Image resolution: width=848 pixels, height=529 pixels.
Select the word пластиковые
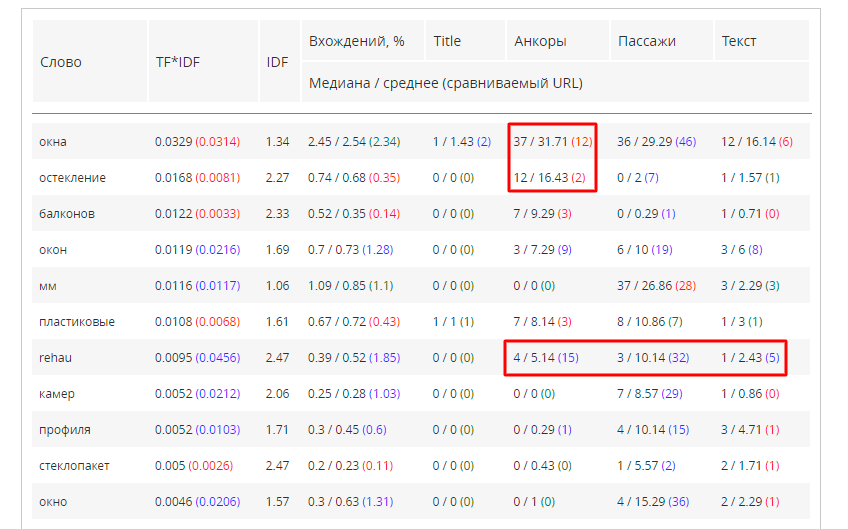click(x=77, y=322)
